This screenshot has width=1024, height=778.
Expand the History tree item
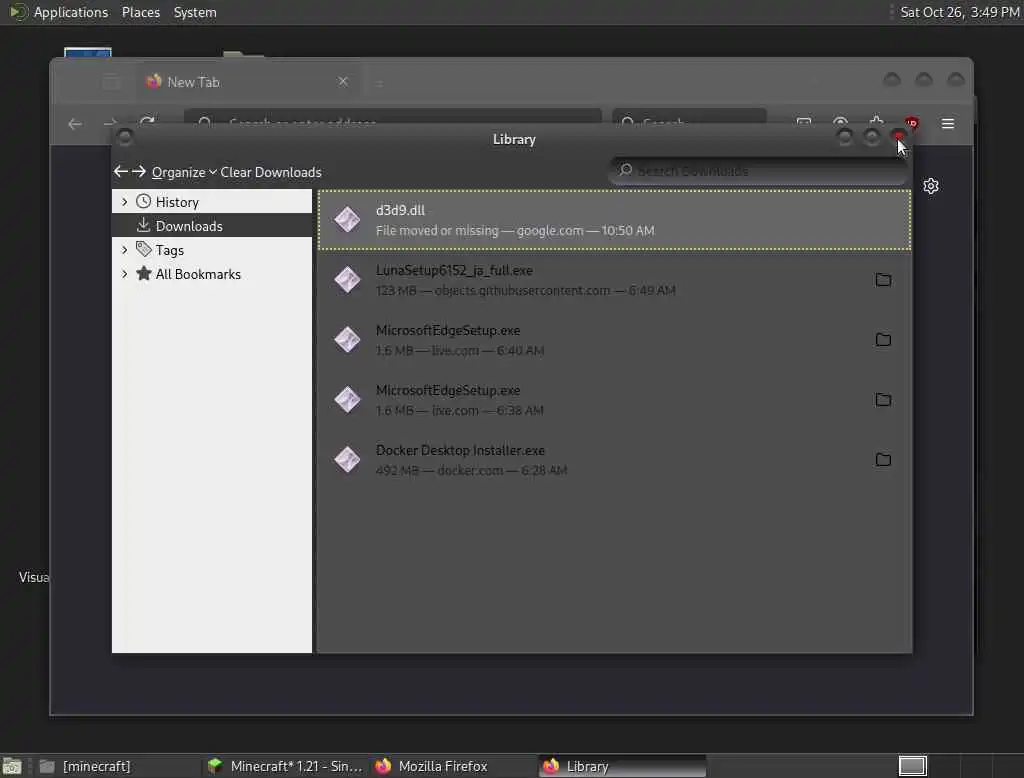124,202
